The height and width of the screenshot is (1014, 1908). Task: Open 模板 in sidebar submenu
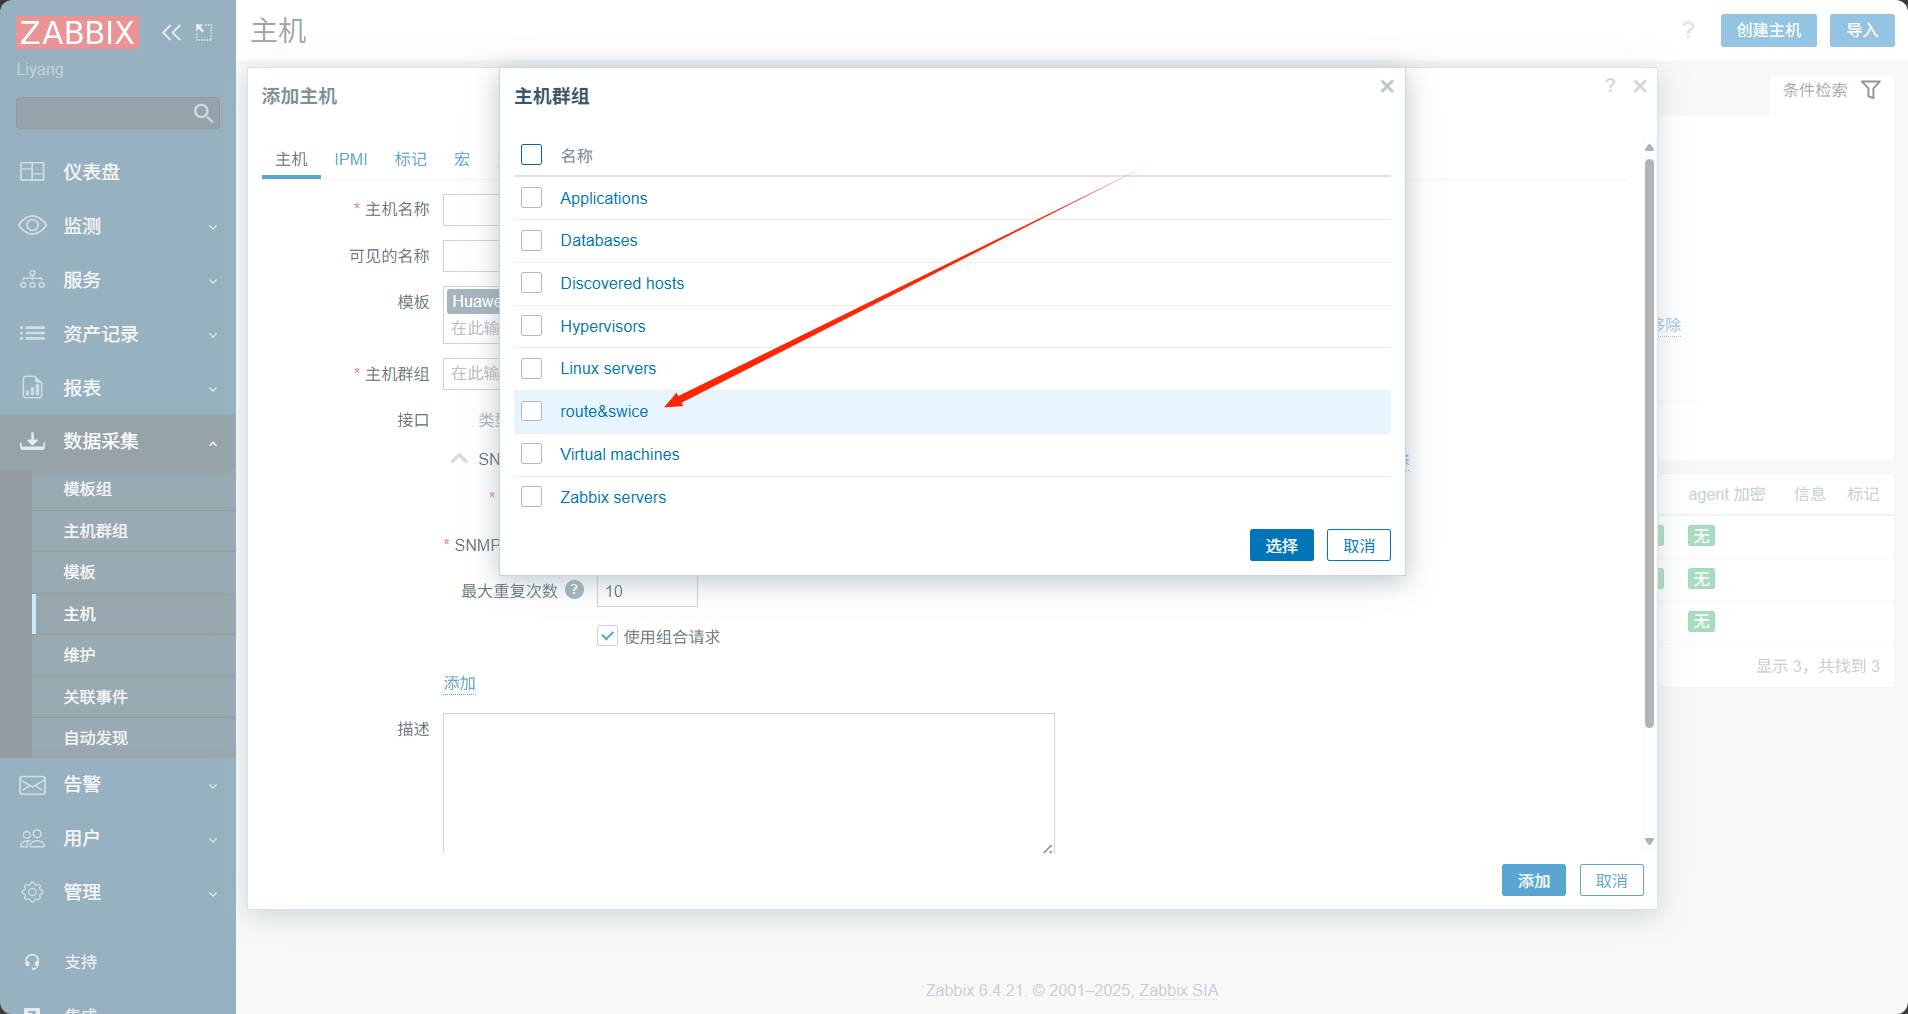pos(80,572)
